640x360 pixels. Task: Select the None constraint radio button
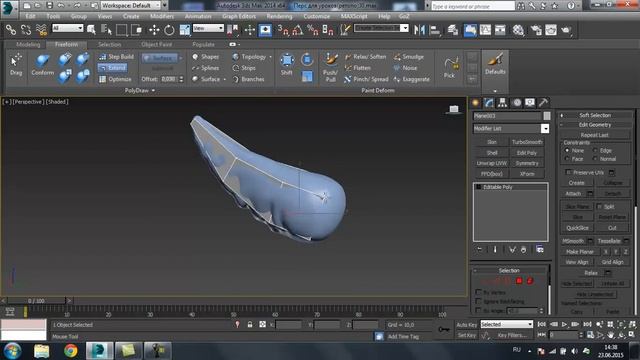[x=567, y=151]
